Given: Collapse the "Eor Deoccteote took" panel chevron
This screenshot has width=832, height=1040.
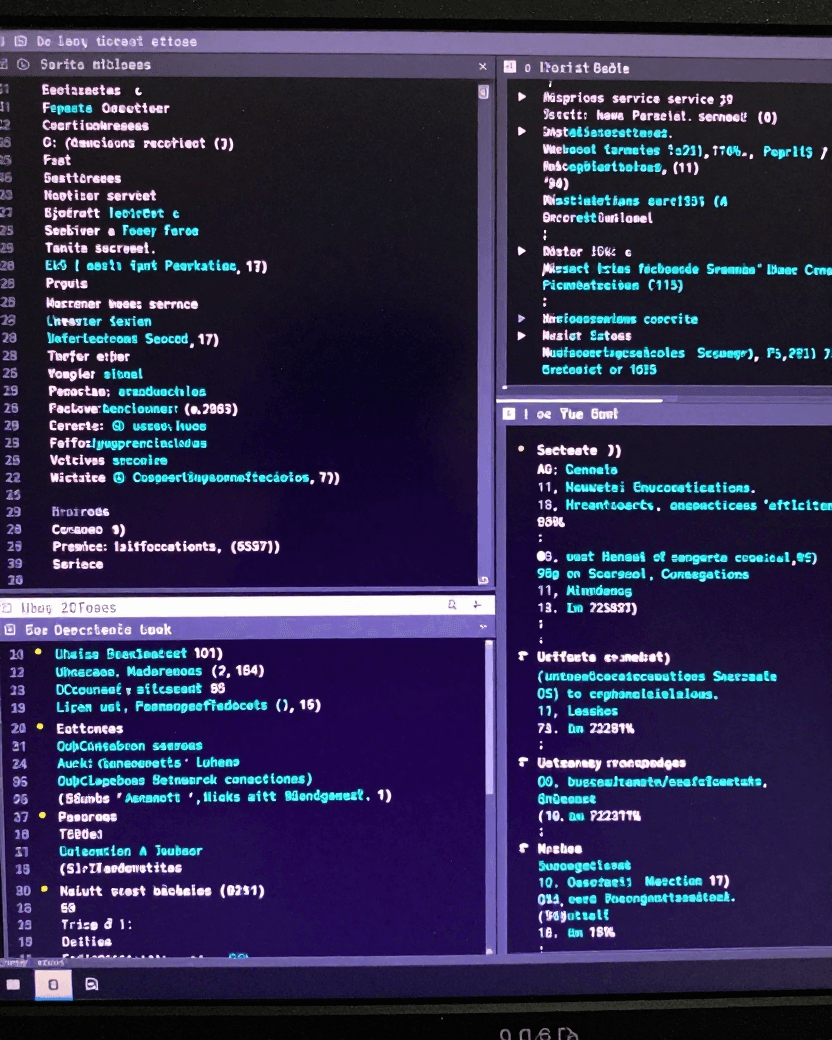Looking at the screenshot, I should pyautogui.click(x=483, y=627).
